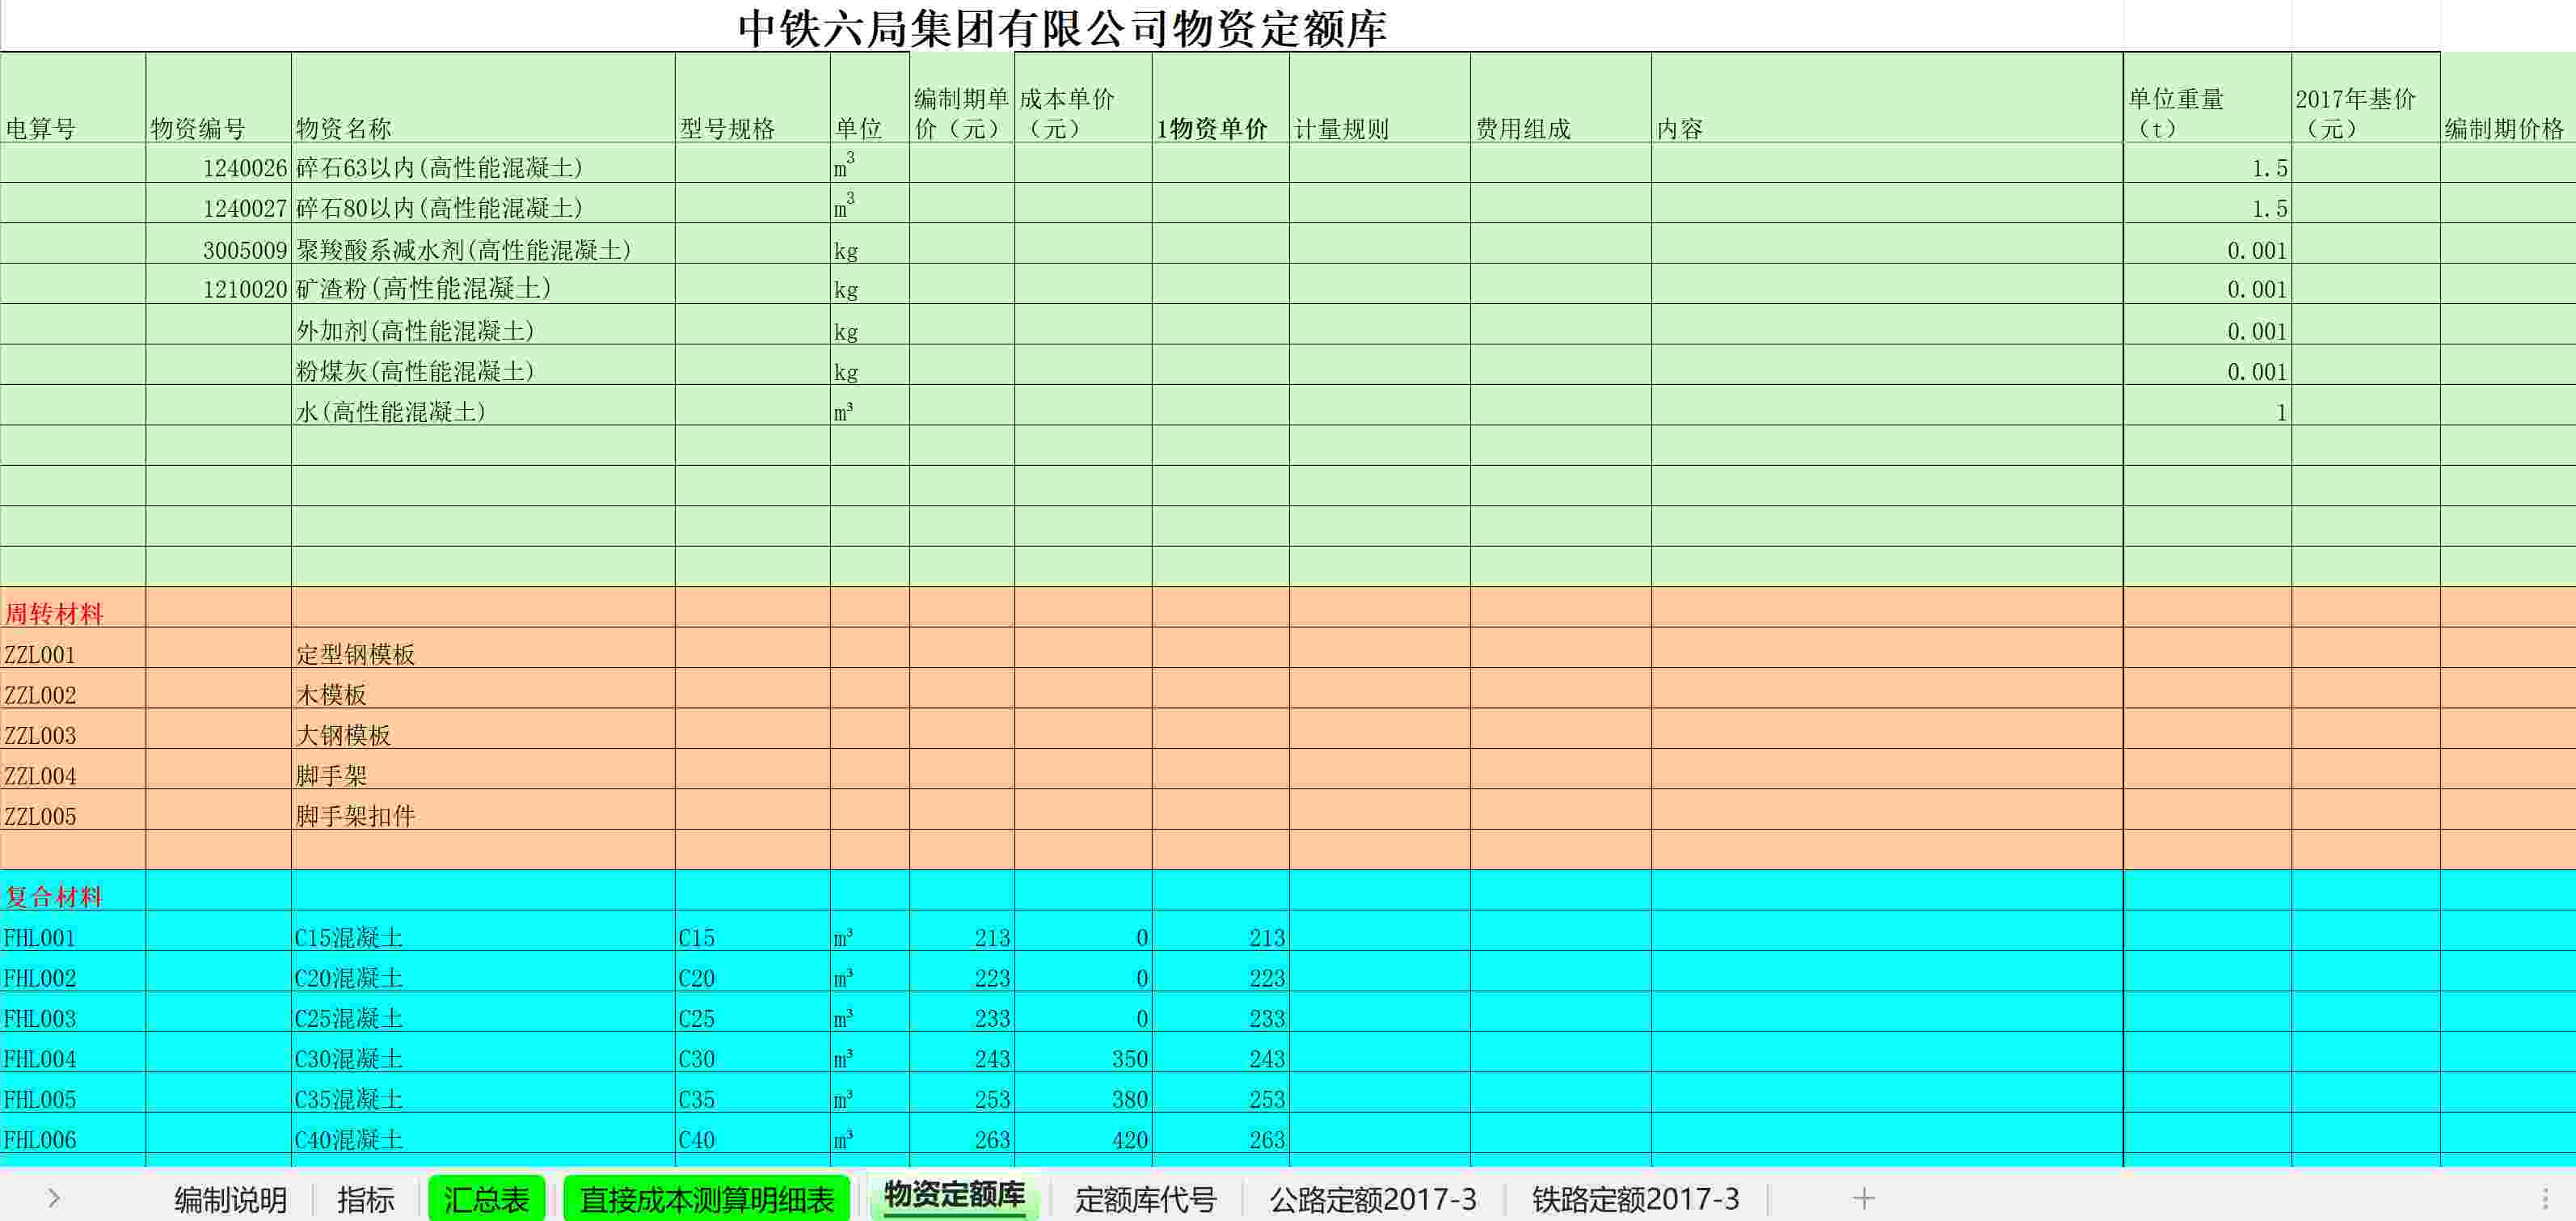Select the 内容 header cell
The image size is (2576, 1221).
pyautogui.click(x=1887, y=98)
